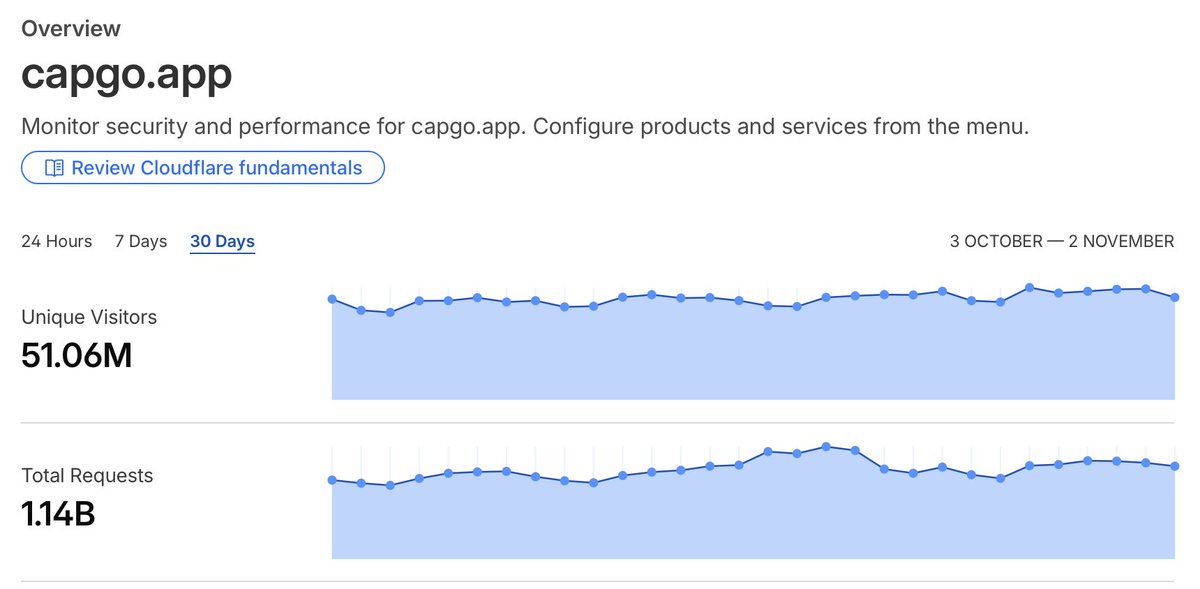
Task: Click the book icon in Review Cloudflare fundamentals
Action: pos(54,168)
